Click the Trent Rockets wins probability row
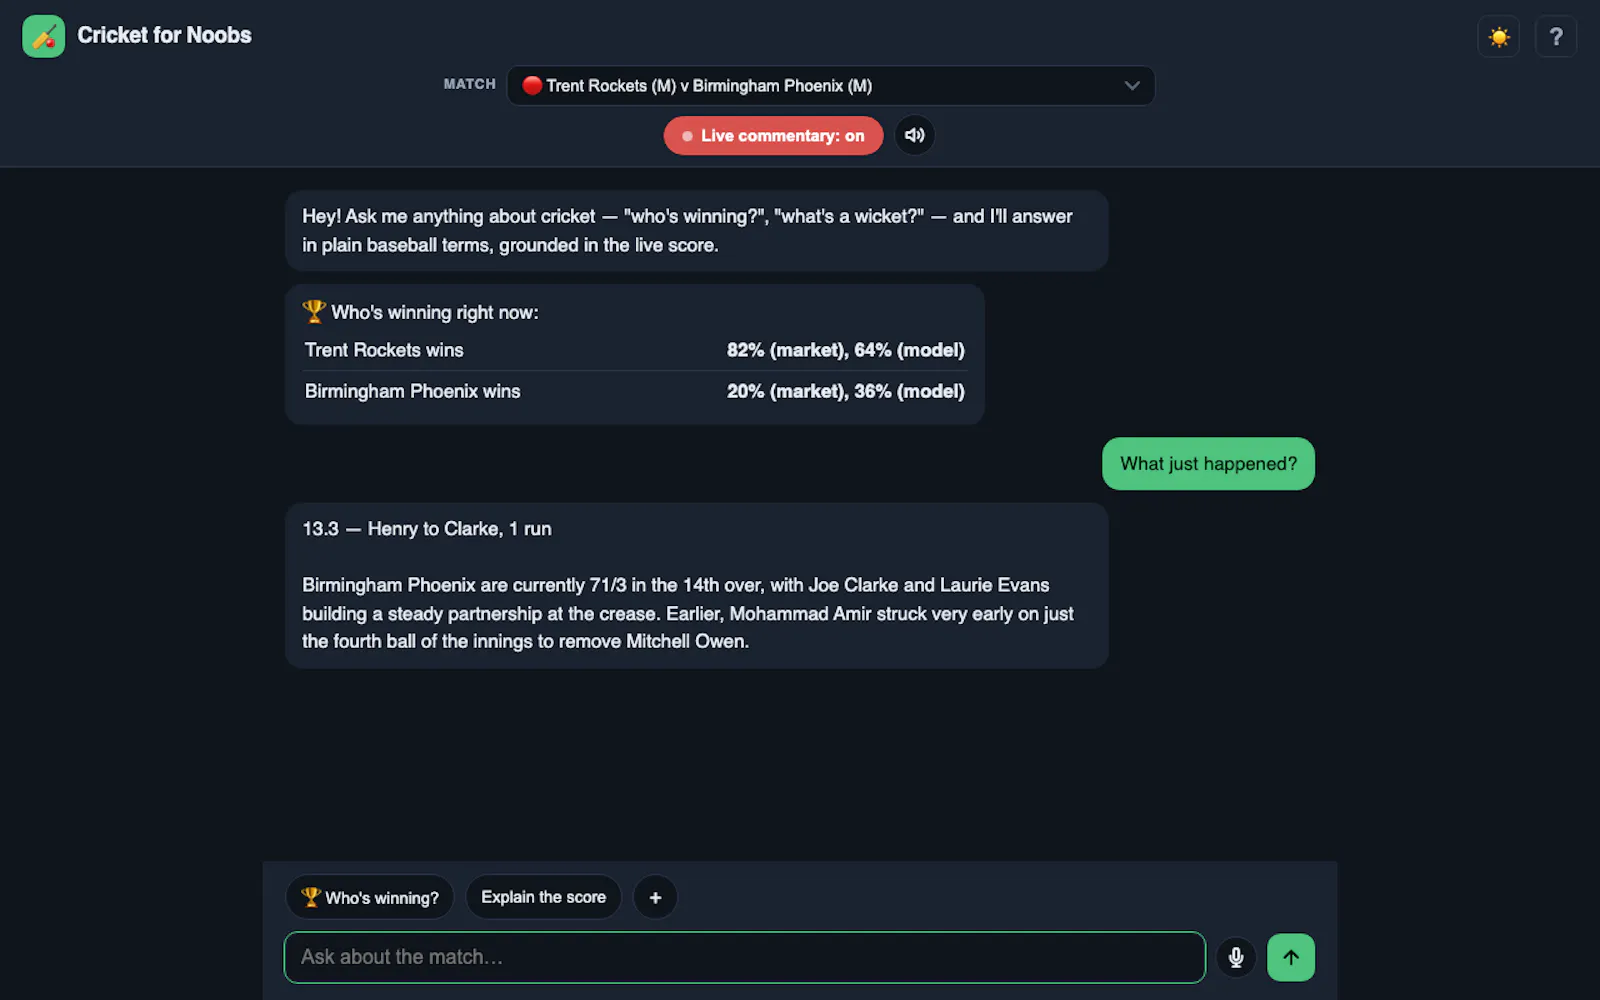This screenshot has width=1600, height=1000. point(635,350)
